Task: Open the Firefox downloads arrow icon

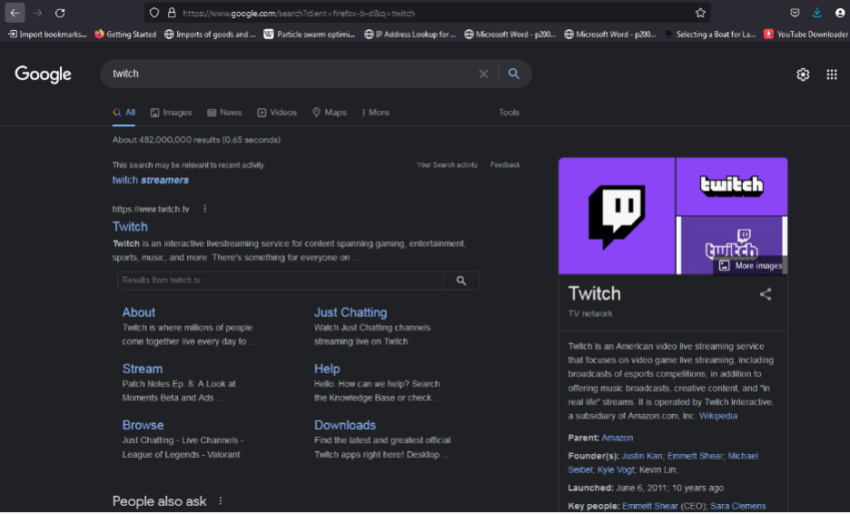Action: pos(817,13)
